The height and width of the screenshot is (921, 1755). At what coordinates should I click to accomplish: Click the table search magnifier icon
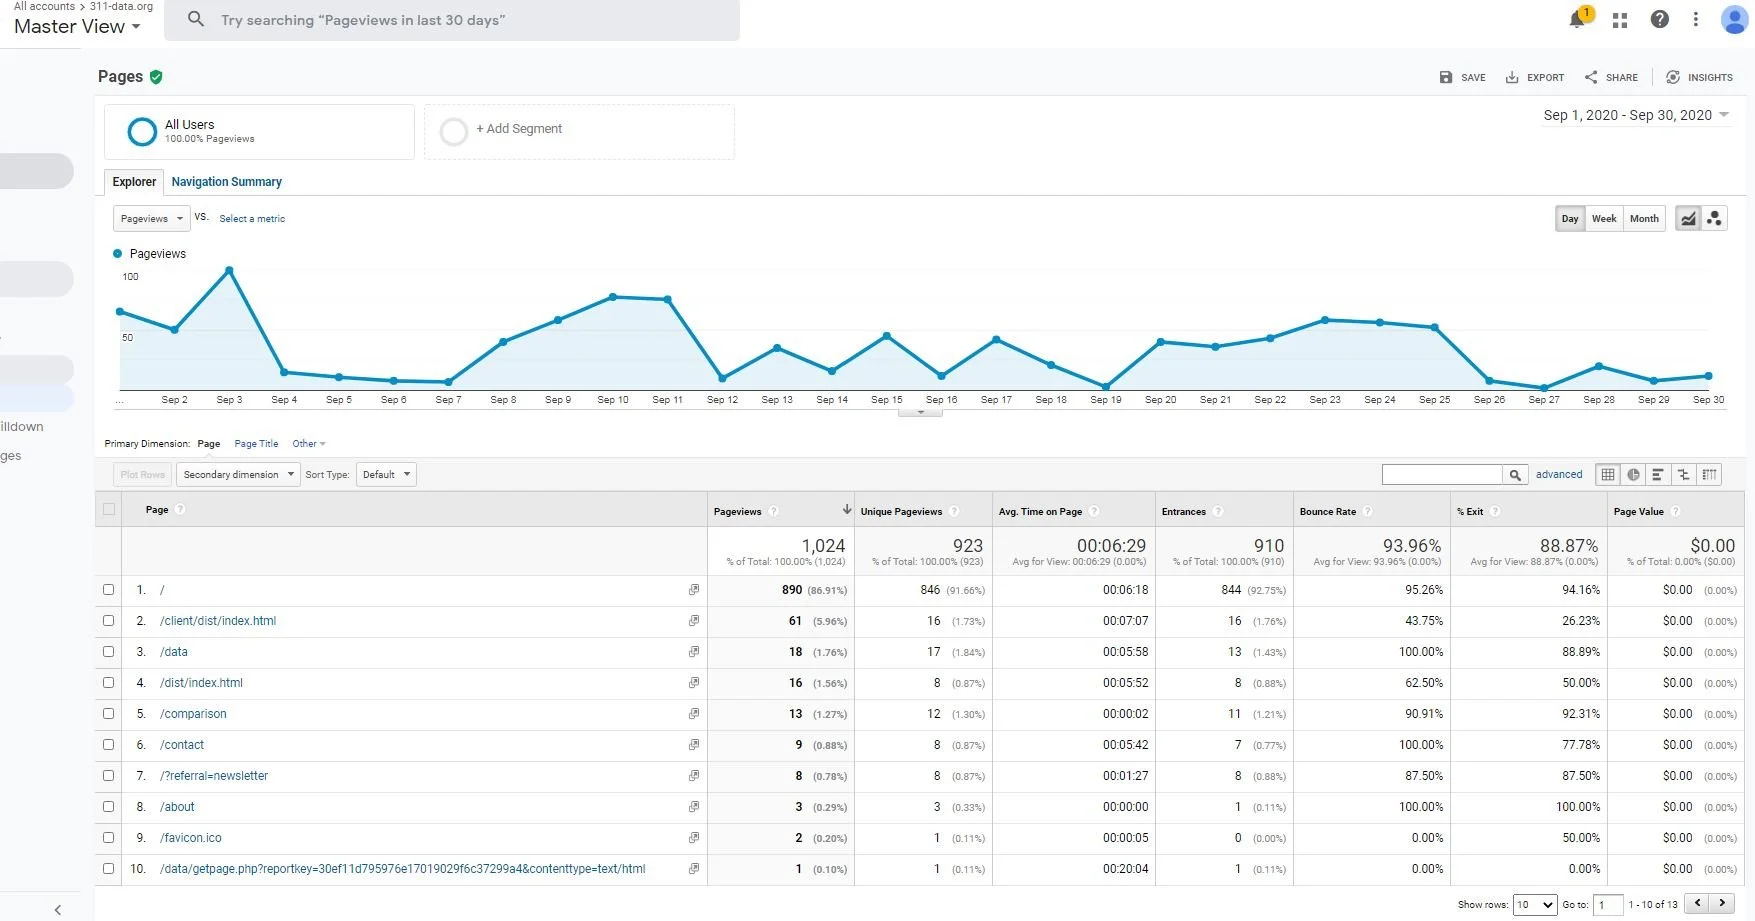coord(1515,475)
